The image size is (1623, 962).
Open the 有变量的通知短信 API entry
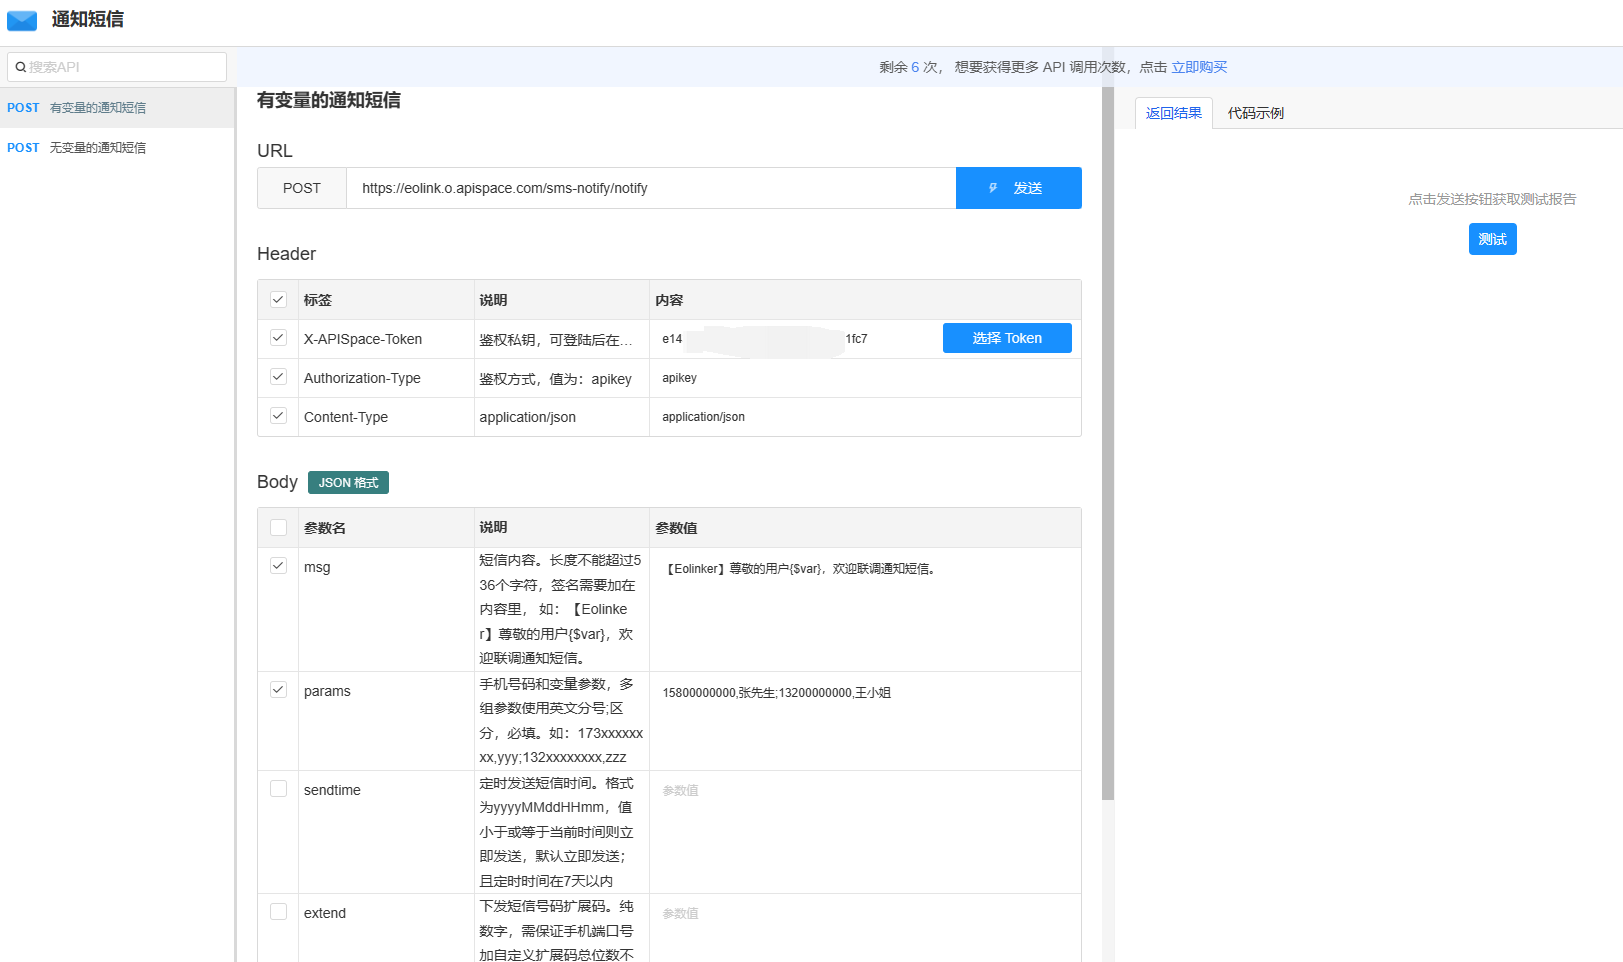click(117, 108)
